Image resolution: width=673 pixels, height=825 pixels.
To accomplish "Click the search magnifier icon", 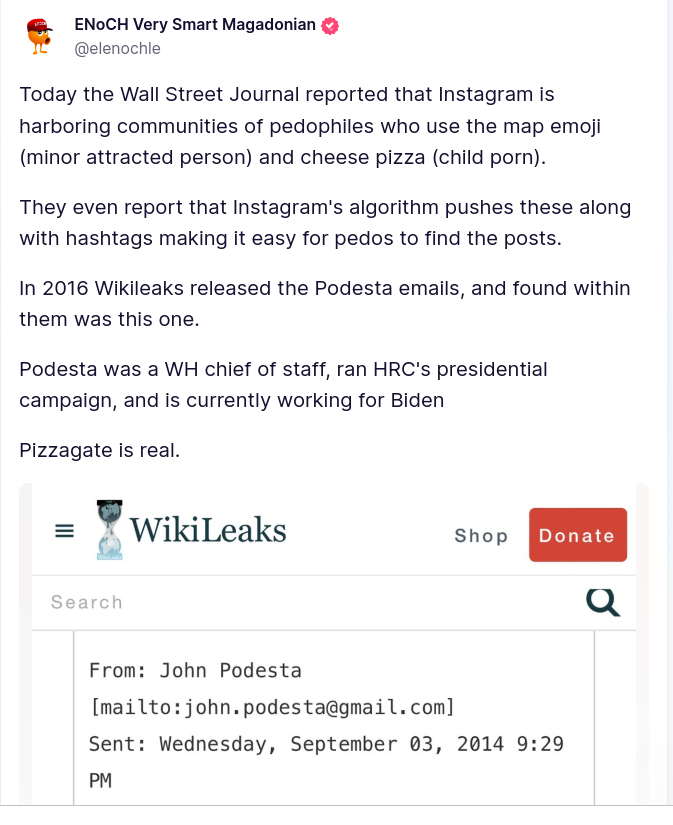I will coord(603,601).
